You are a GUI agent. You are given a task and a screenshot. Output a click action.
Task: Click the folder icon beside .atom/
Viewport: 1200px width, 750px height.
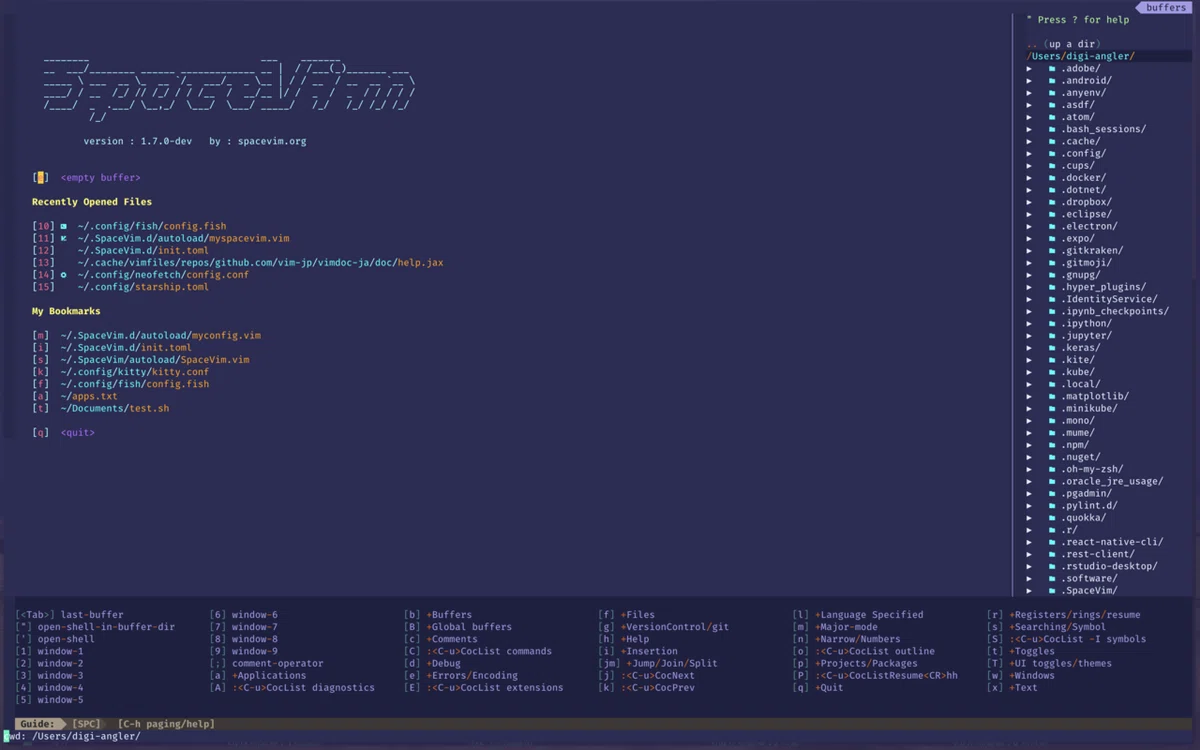1052,117
